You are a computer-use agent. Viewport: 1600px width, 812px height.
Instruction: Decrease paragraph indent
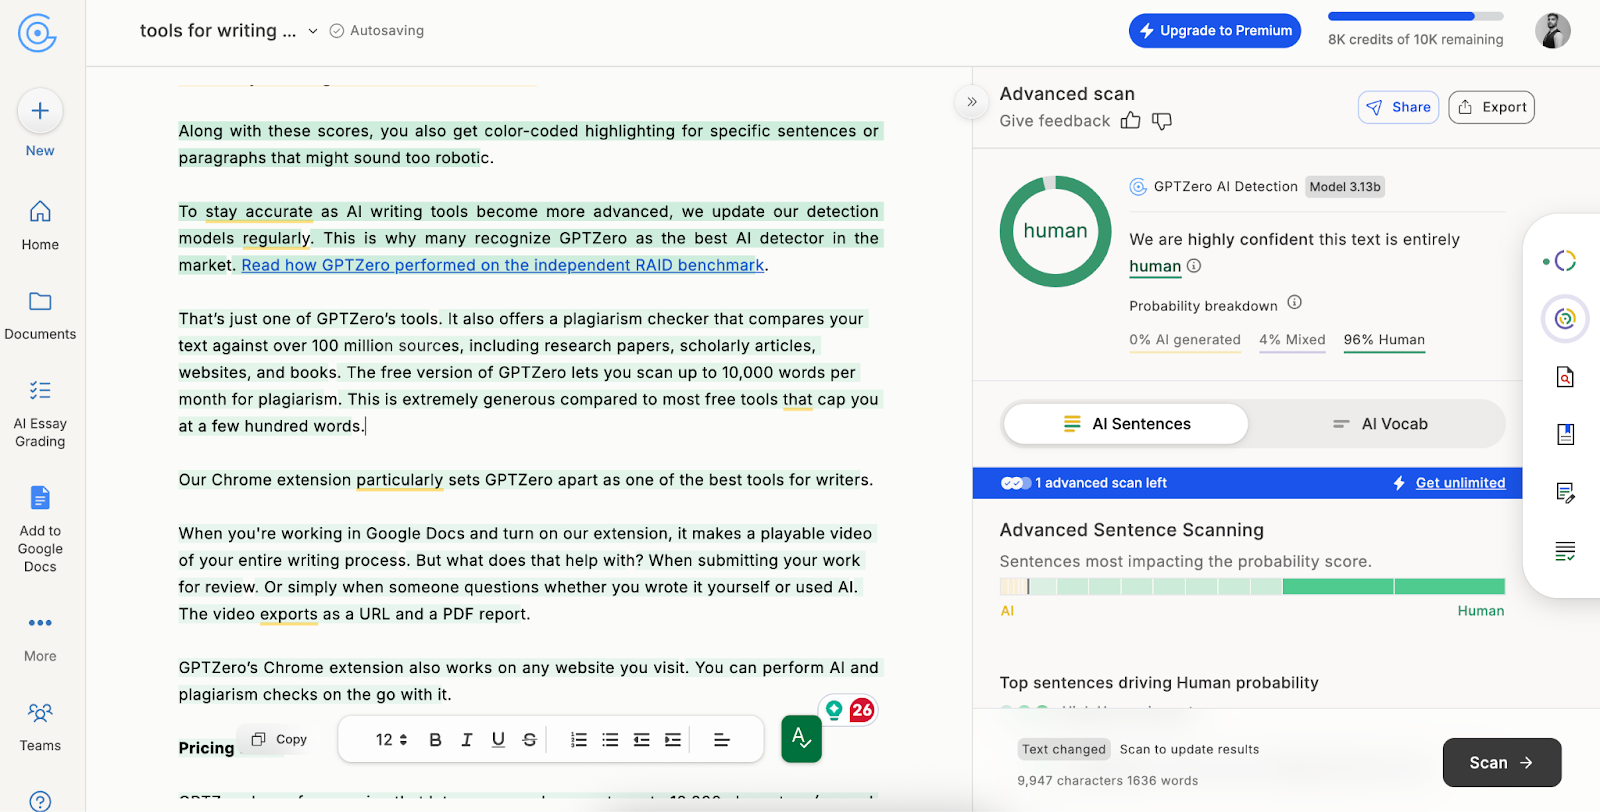(x=642, y=740)
